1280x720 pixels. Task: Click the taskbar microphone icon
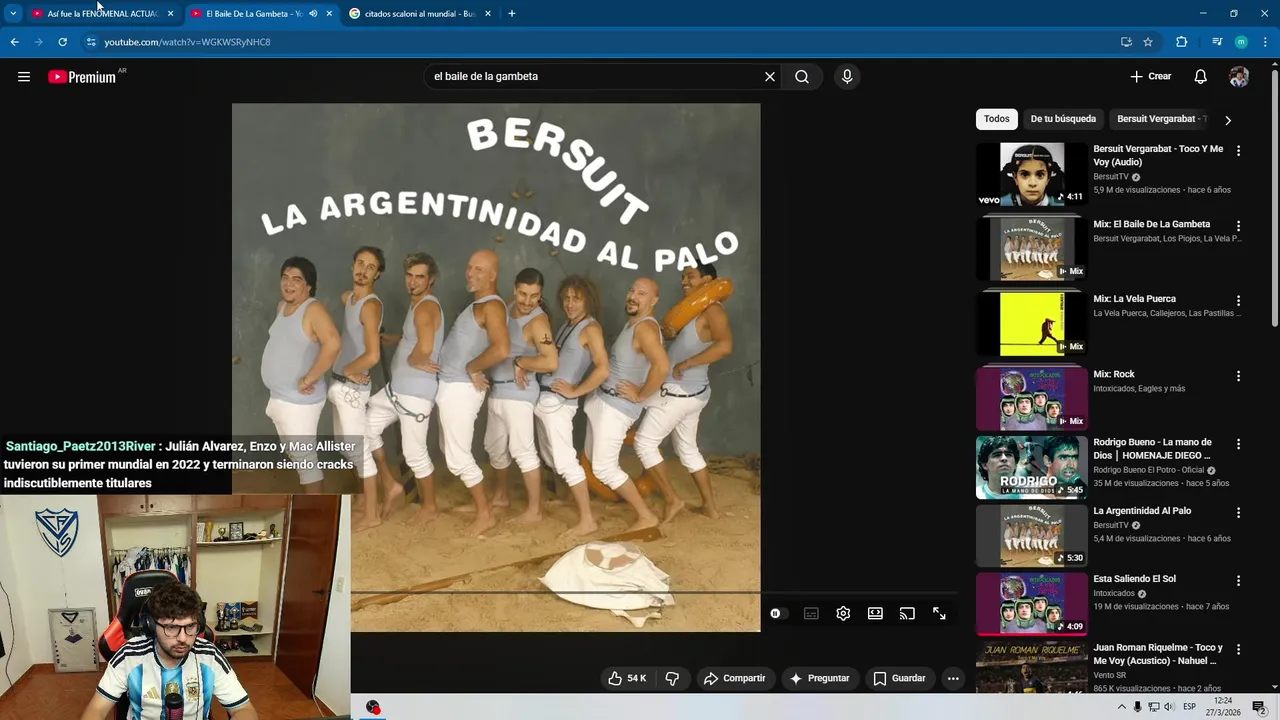click(1137, 707)
